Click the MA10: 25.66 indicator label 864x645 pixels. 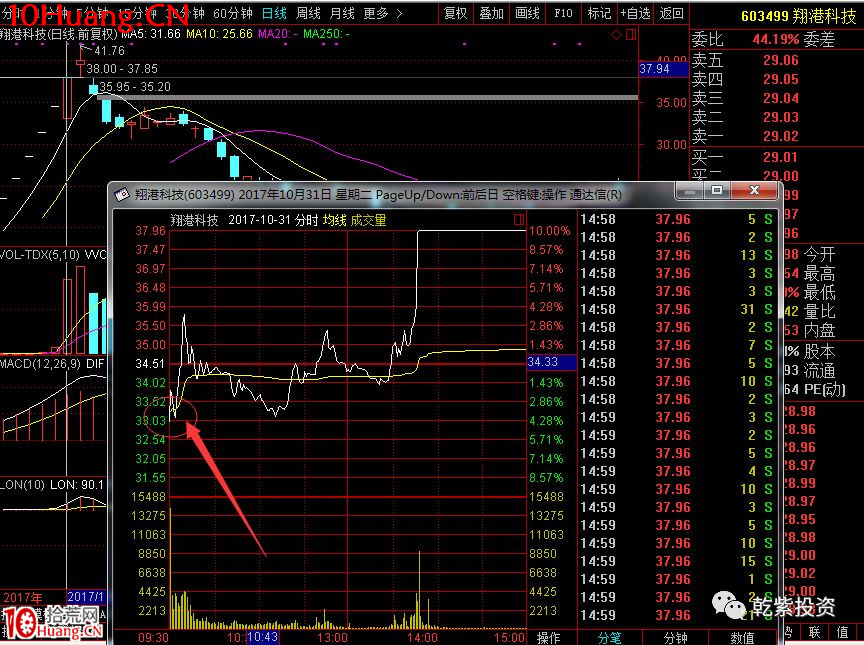coord(219,34)
